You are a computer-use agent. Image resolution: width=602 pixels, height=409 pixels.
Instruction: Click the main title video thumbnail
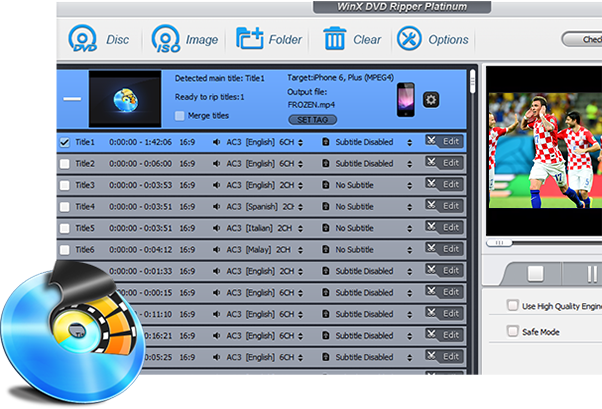[125, 98]
